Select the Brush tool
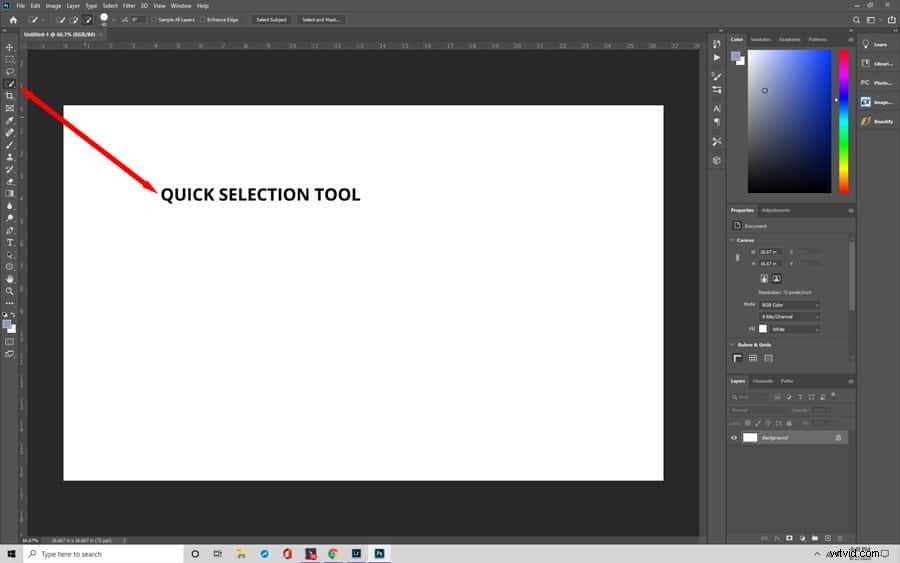The height and width of the screenshot is (563, 900). click(x=10, y=145)
